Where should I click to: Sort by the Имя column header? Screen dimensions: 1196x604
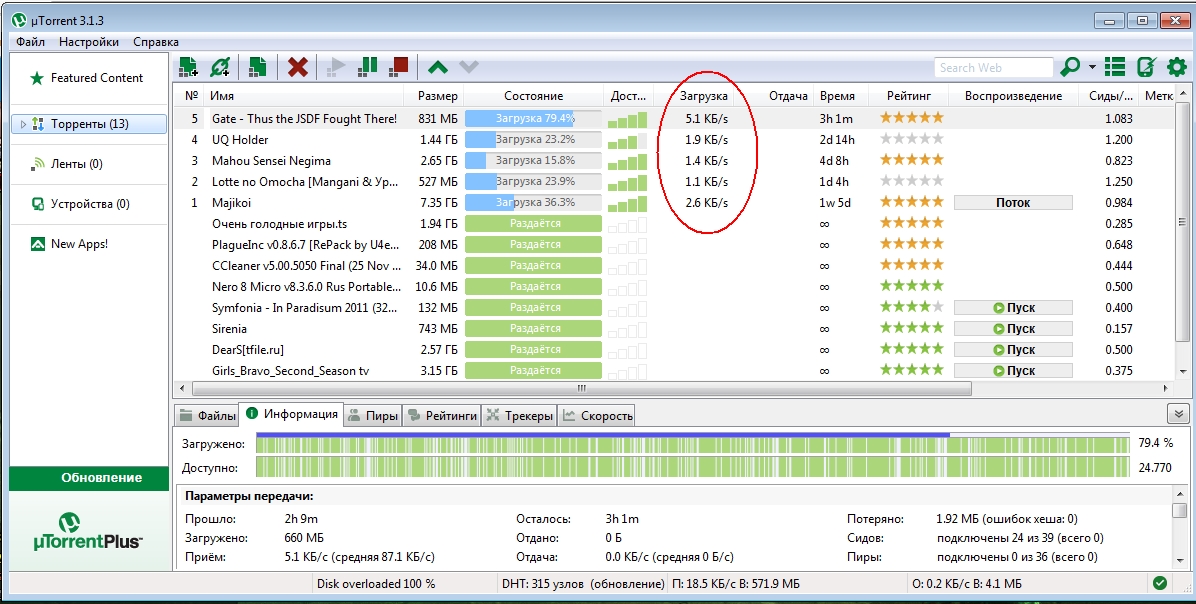click(304, 96)
